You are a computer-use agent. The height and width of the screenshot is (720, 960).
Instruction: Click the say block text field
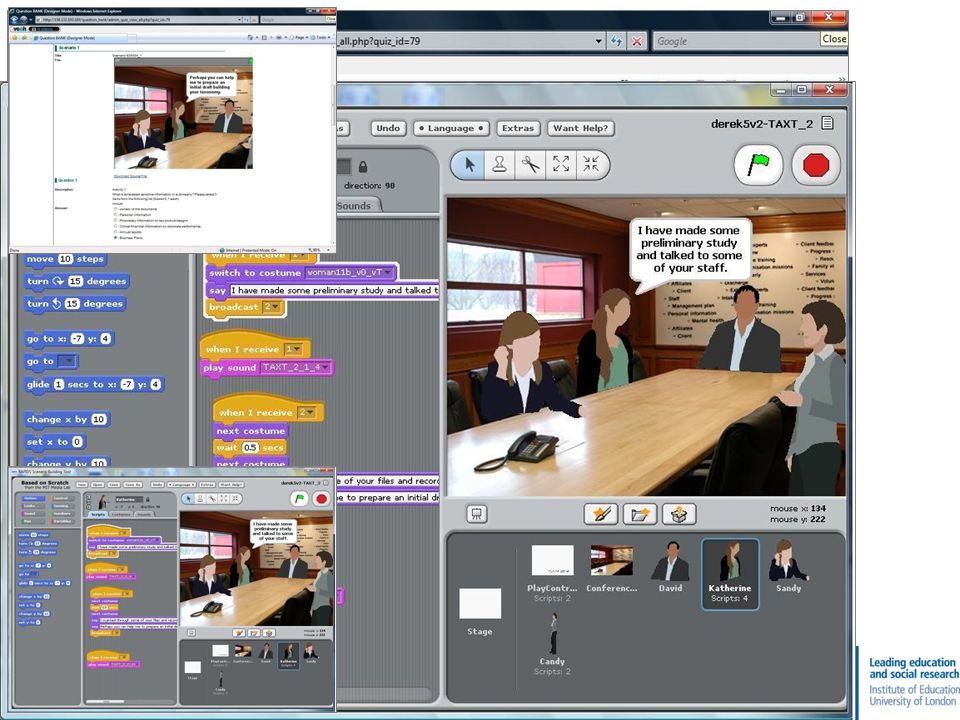coord(334,290)
